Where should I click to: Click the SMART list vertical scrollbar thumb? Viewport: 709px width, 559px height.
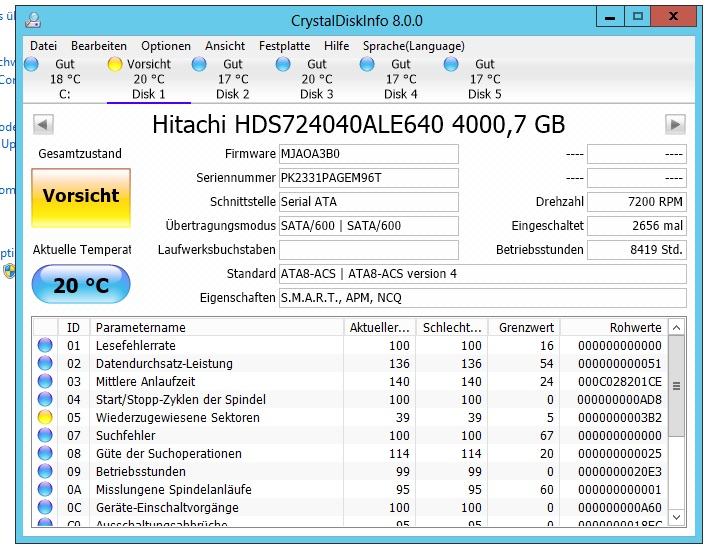point(676,386)
